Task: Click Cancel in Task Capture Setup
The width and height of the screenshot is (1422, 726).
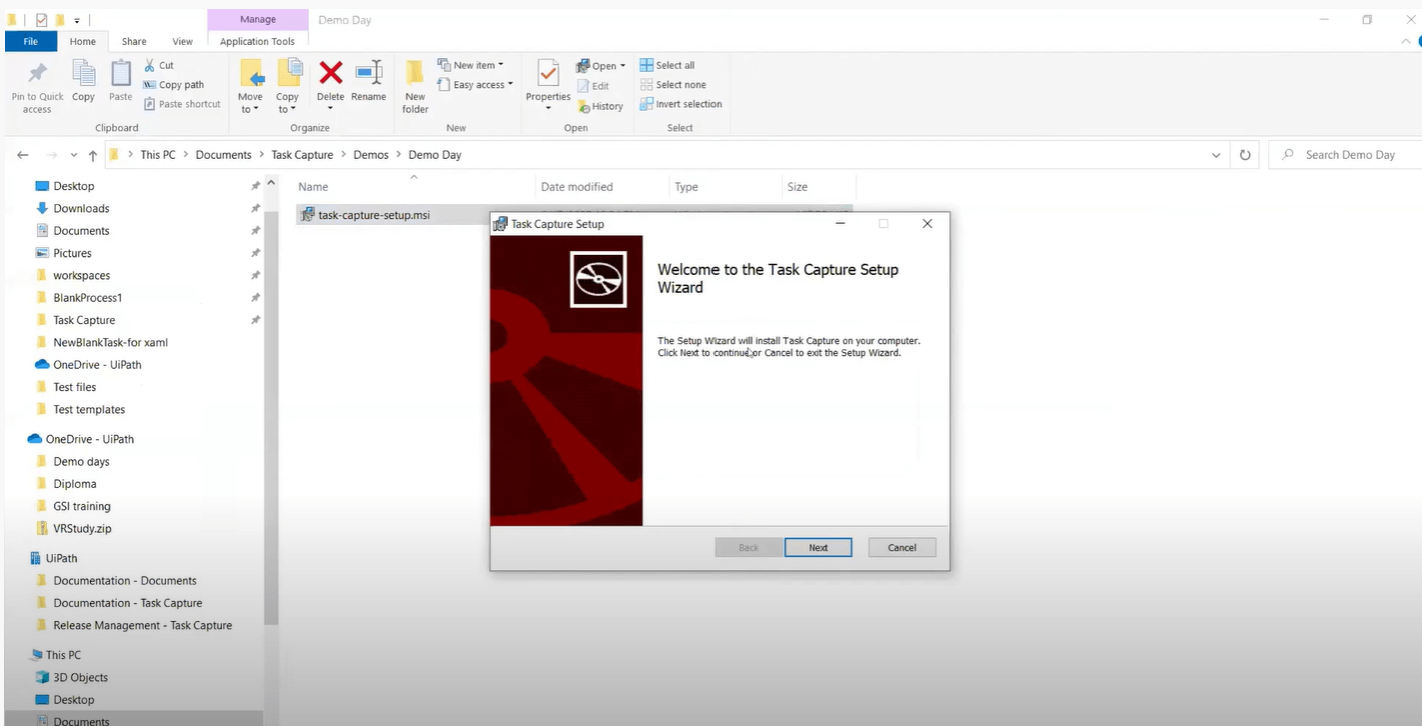Action: [x=902, y=547]
